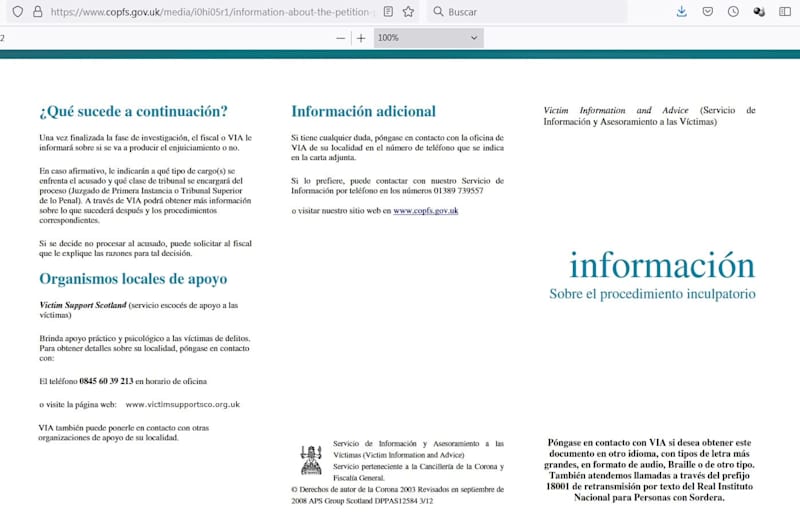Screen dimensions: 800x525
Task: Open the www.copfs.gov.uk link
Action: [426, 211]
